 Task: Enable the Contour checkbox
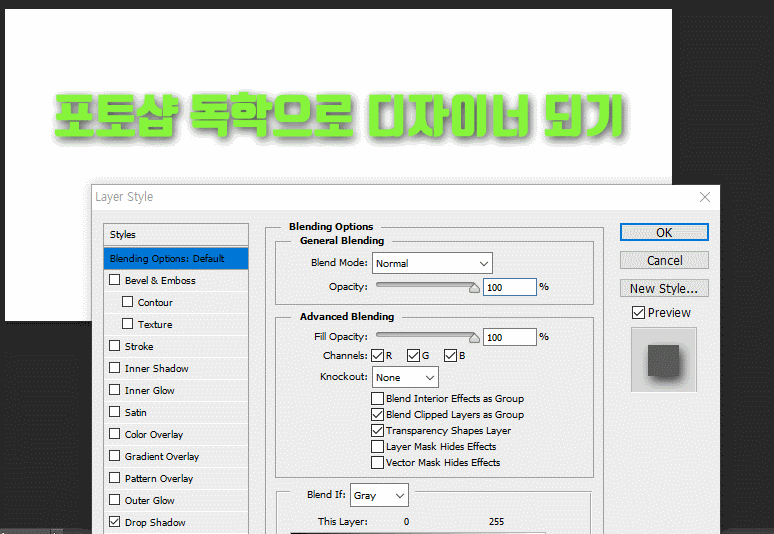[x=127, y=302]
